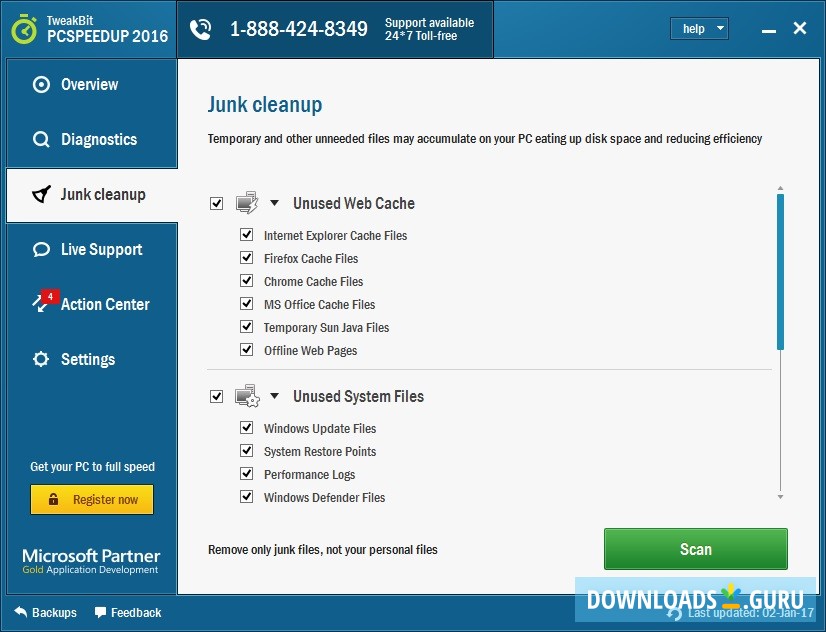Open the Settings tab

tap(92, 359)
